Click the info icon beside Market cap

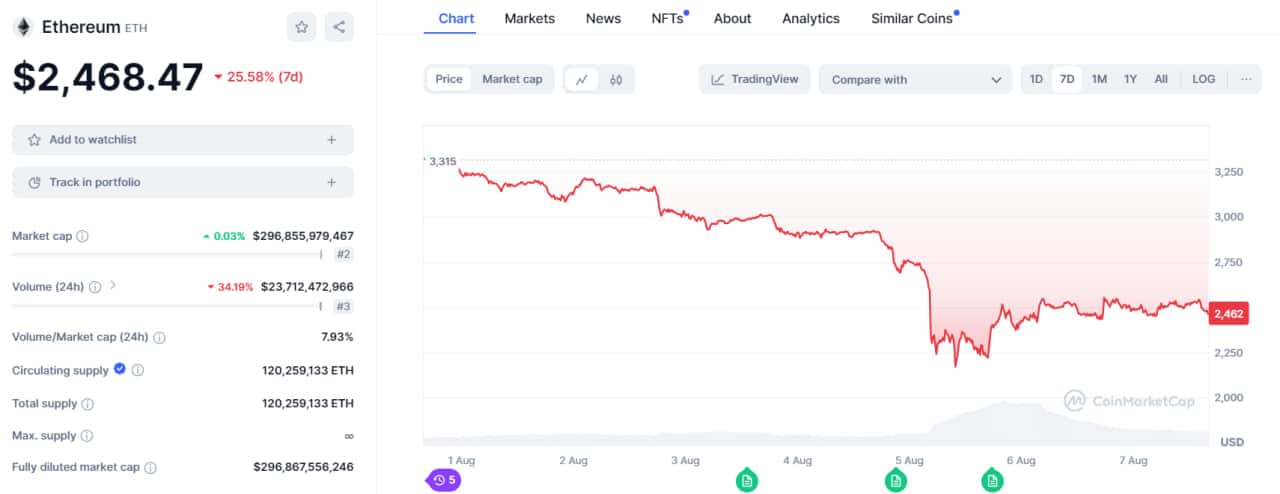82,236
